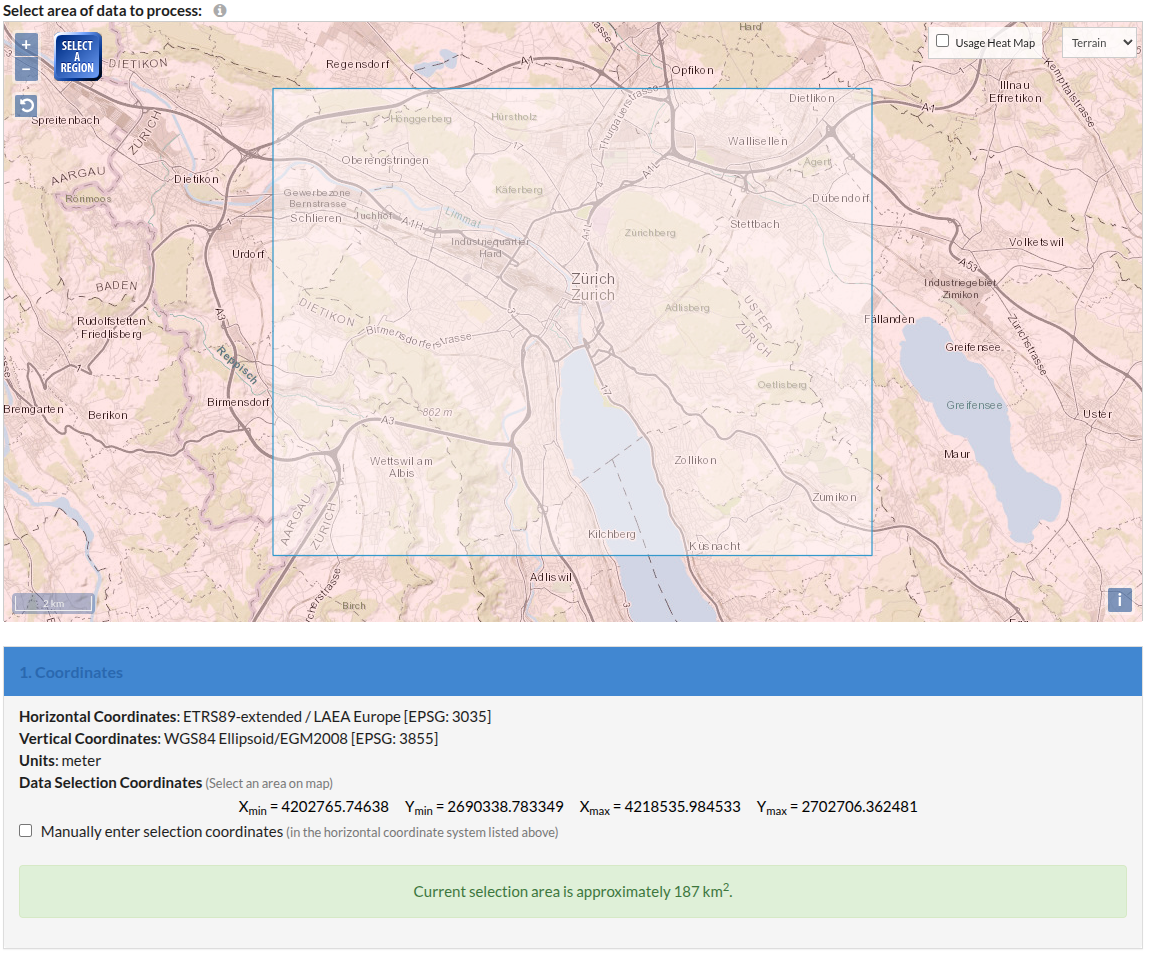Click the Dübendorf label on the map
The width and height of the screenshot is (1154, 960).
point(840,198)
